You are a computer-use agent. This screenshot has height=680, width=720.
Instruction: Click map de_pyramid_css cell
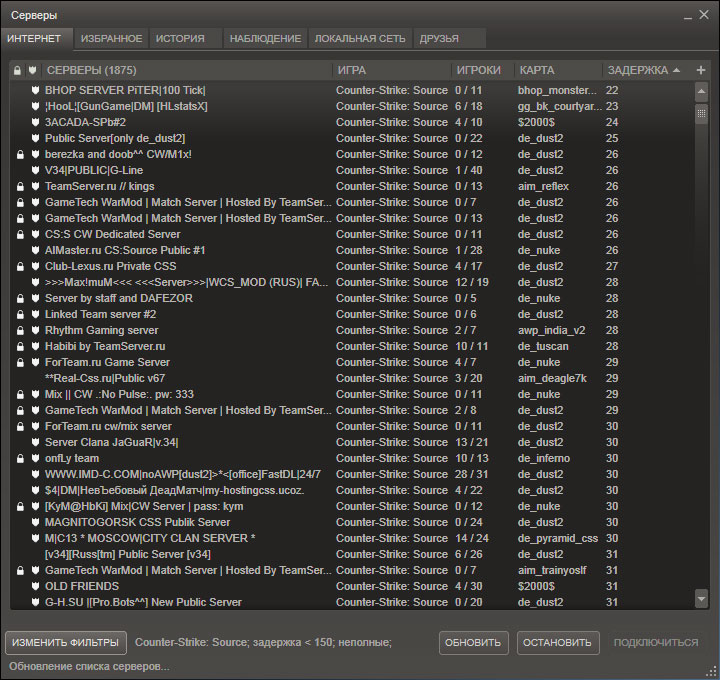coord(558,538)
